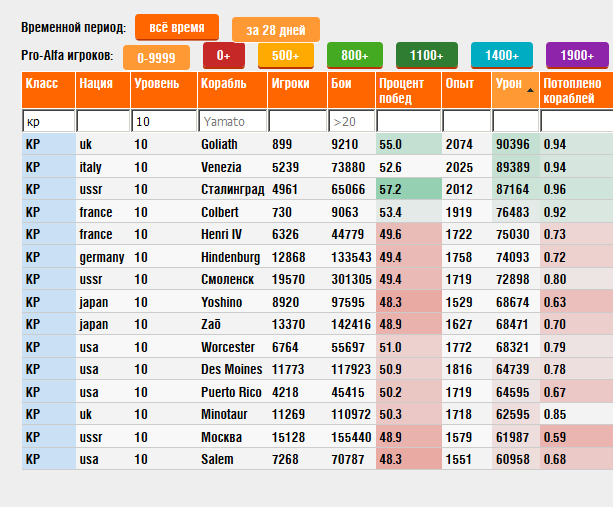This screenshot has height=507, width=613.
Task: Sort by the Урон column sort arrow
Action: pos(530,91)
